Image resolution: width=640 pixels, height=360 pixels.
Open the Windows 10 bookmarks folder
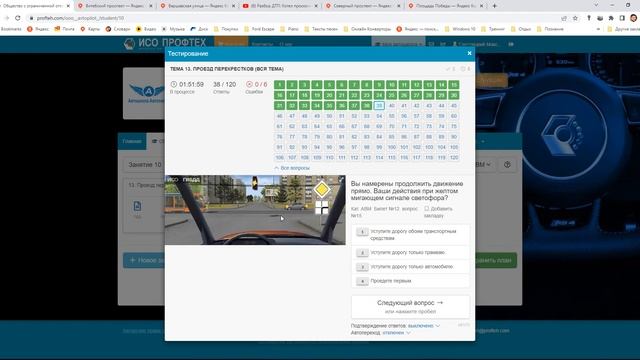pos(460,29)
